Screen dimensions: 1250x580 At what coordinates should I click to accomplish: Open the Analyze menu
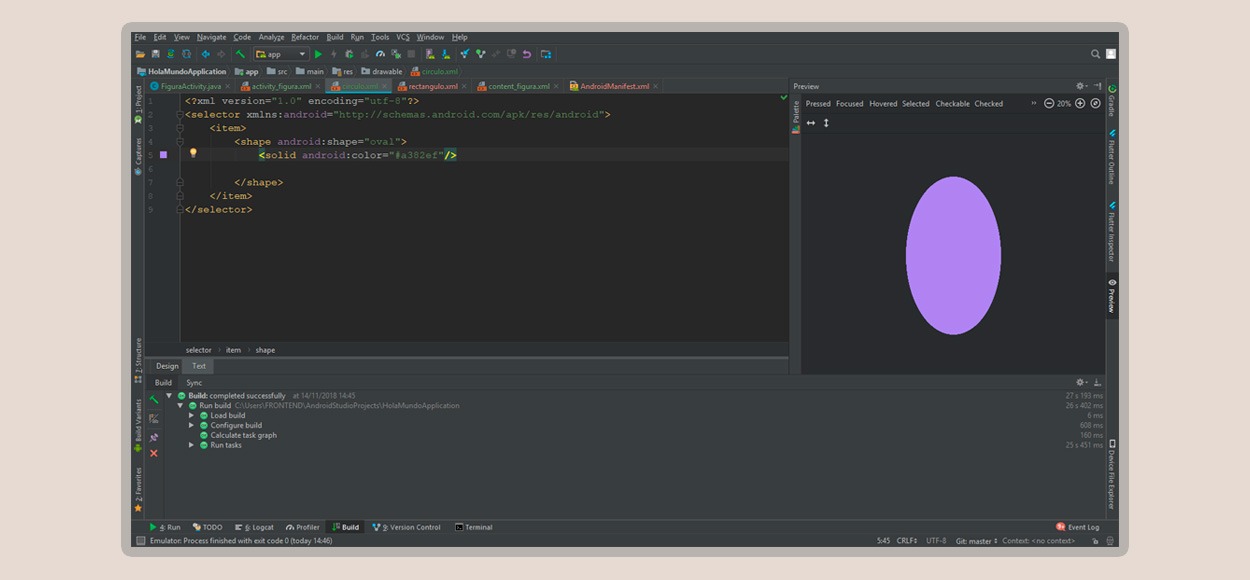point(271,37)
